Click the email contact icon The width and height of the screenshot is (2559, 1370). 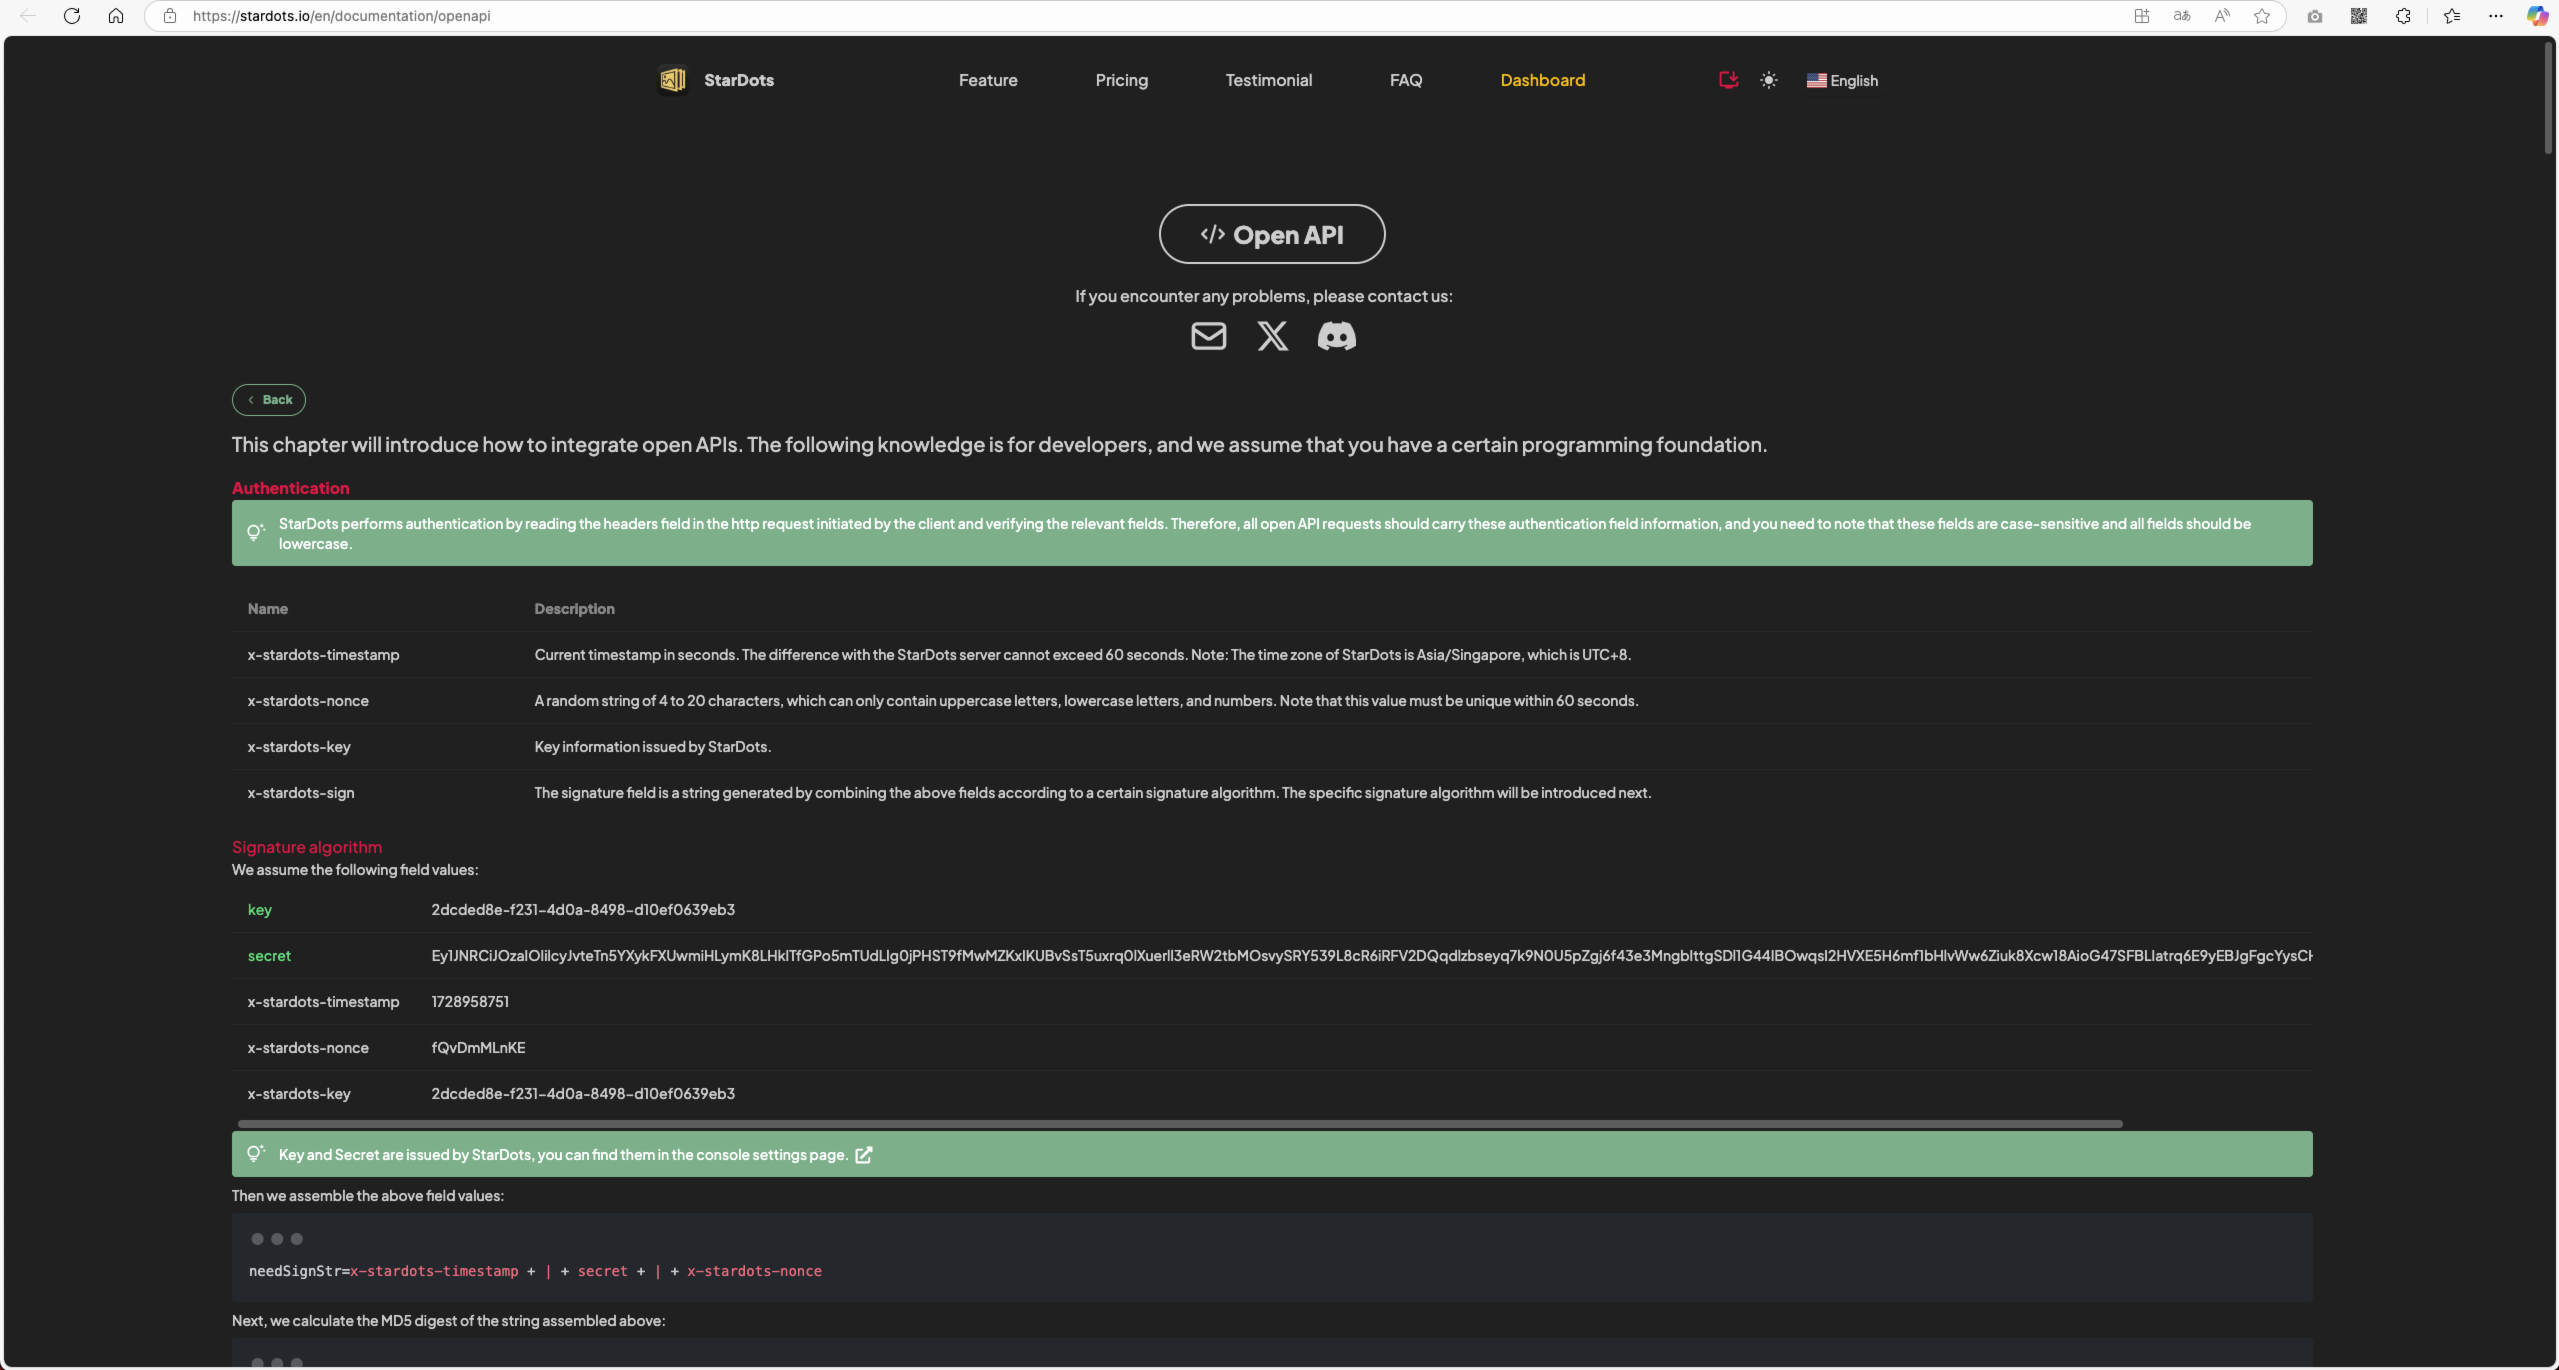[1208, 336]
